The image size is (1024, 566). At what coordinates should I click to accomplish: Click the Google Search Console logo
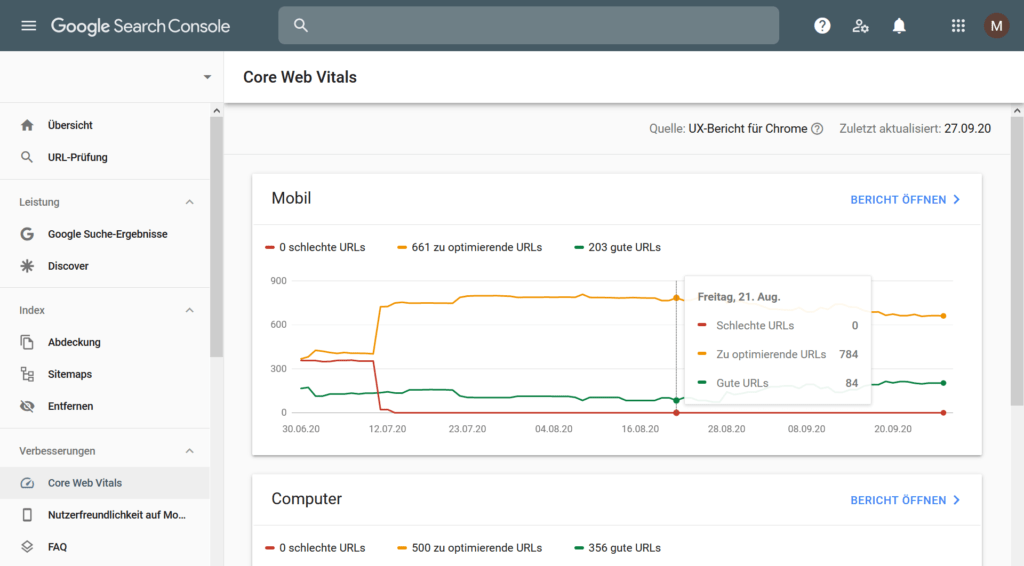pos(140,26)
